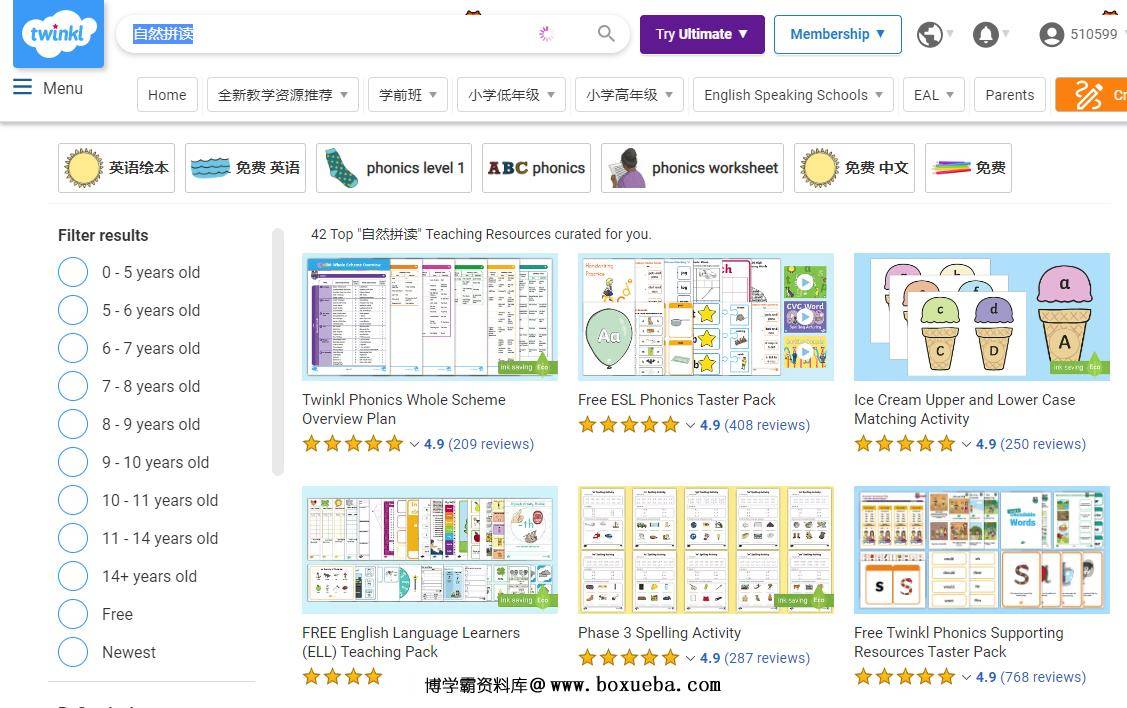The image size is (1127, 708).
Task: Enable the Free filter option
Action: 73,615
